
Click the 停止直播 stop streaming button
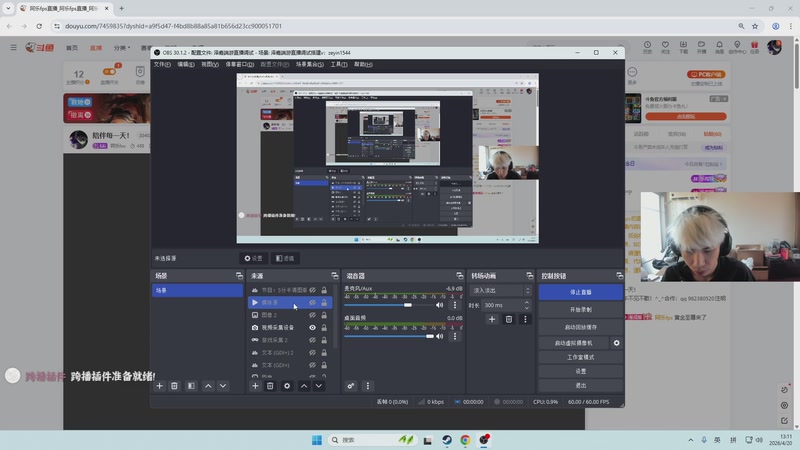tap(581, 292)
